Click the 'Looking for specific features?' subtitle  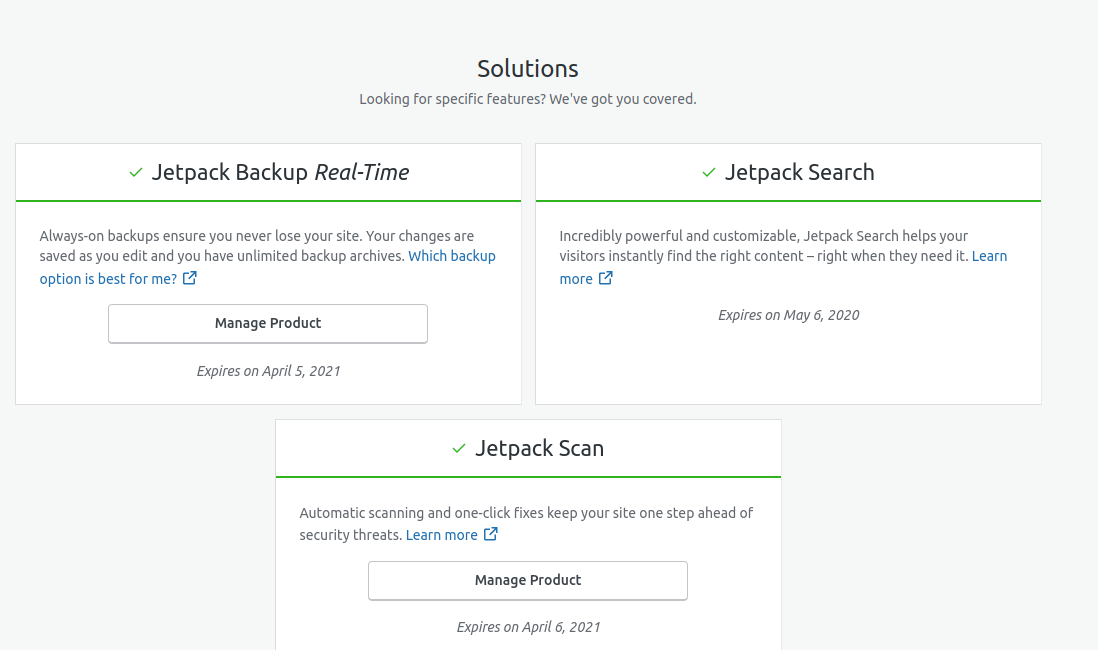point(528,99)
